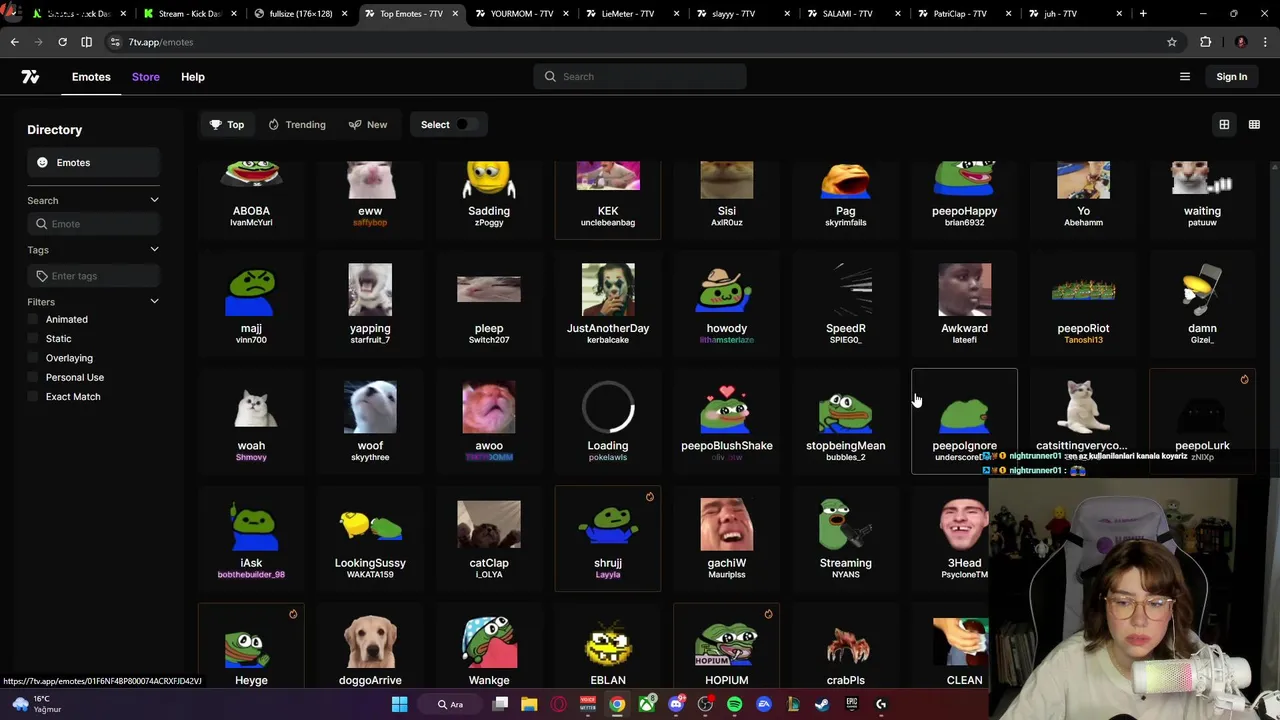Open the hamburger menu icon
Viewport: 1280px width, 720px height.
[1185, 77]
